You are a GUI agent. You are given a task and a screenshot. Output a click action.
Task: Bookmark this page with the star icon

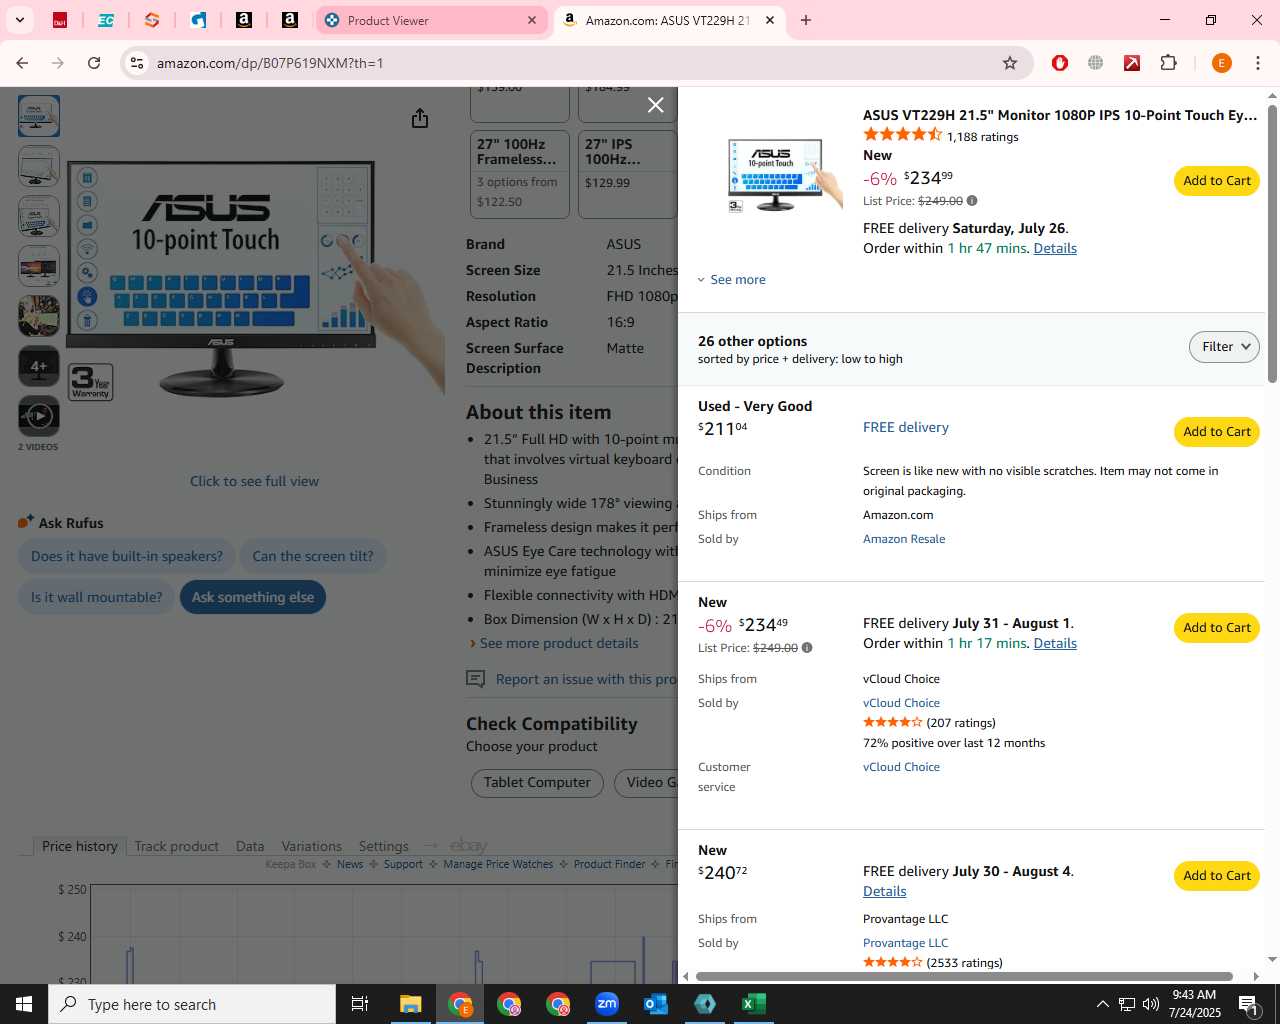tap(1010, 63)
